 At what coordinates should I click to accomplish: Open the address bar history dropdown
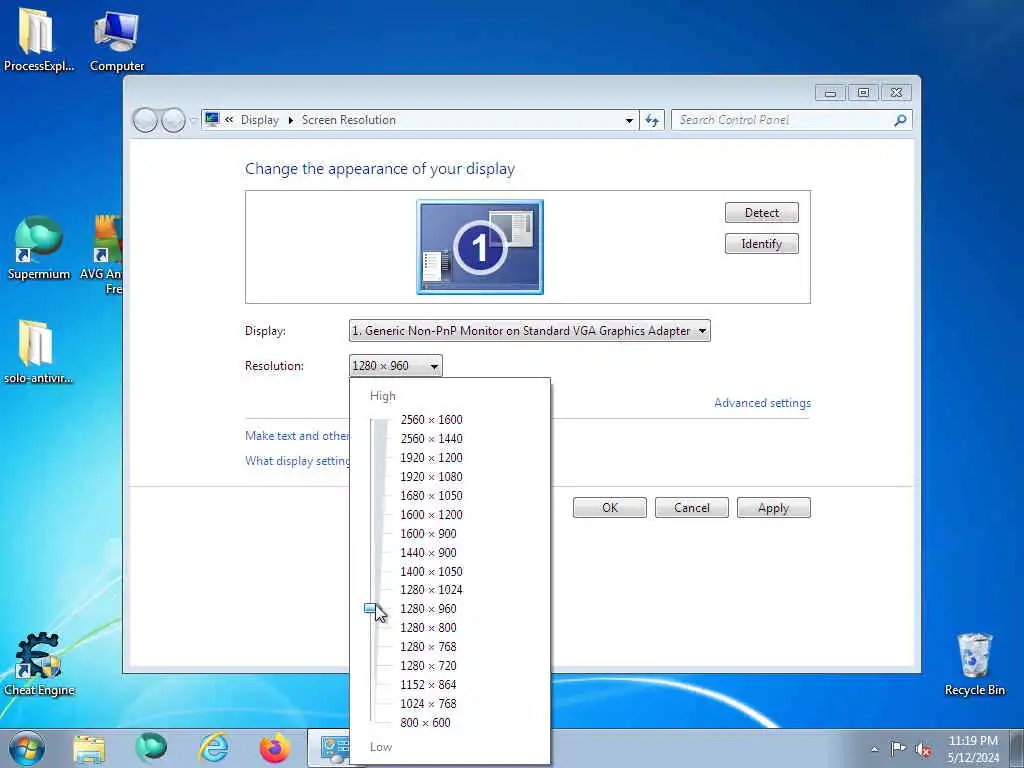point(629,120)
